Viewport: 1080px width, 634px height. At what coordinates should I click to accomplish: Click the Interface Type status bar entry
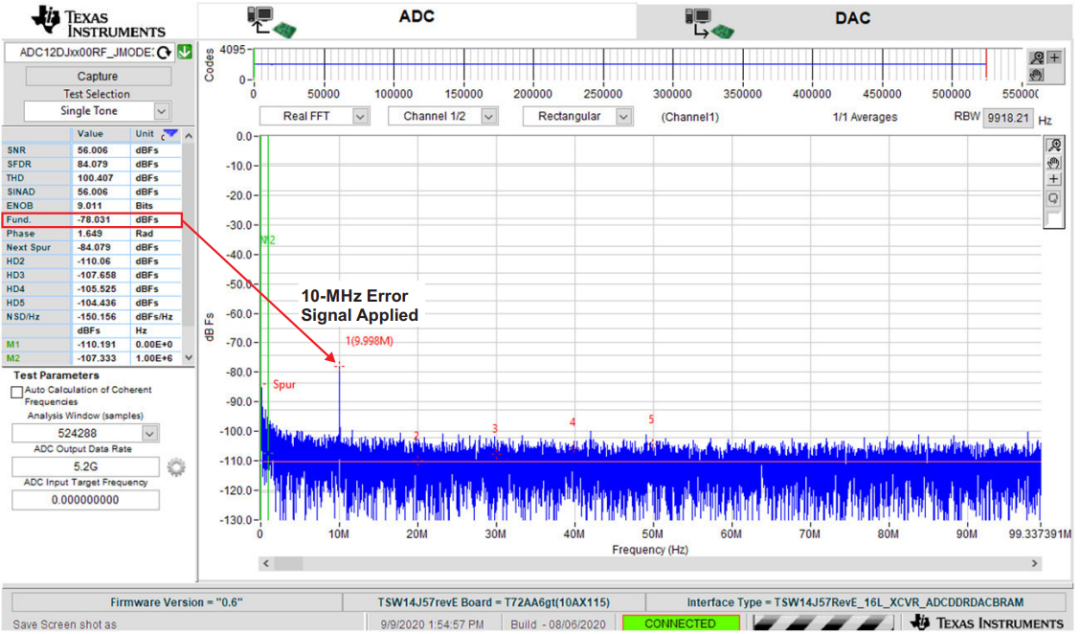pos(855,602)
